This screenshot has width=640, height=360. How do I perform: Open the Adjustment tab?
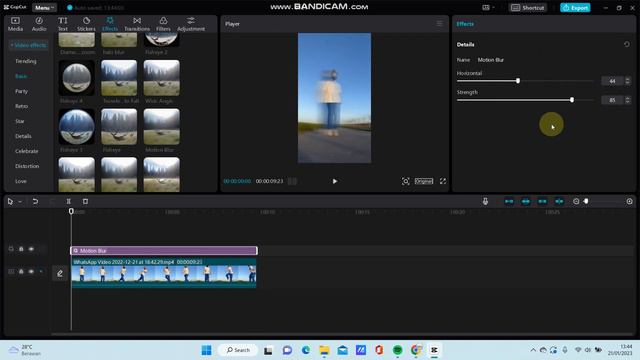coord(191,24)
